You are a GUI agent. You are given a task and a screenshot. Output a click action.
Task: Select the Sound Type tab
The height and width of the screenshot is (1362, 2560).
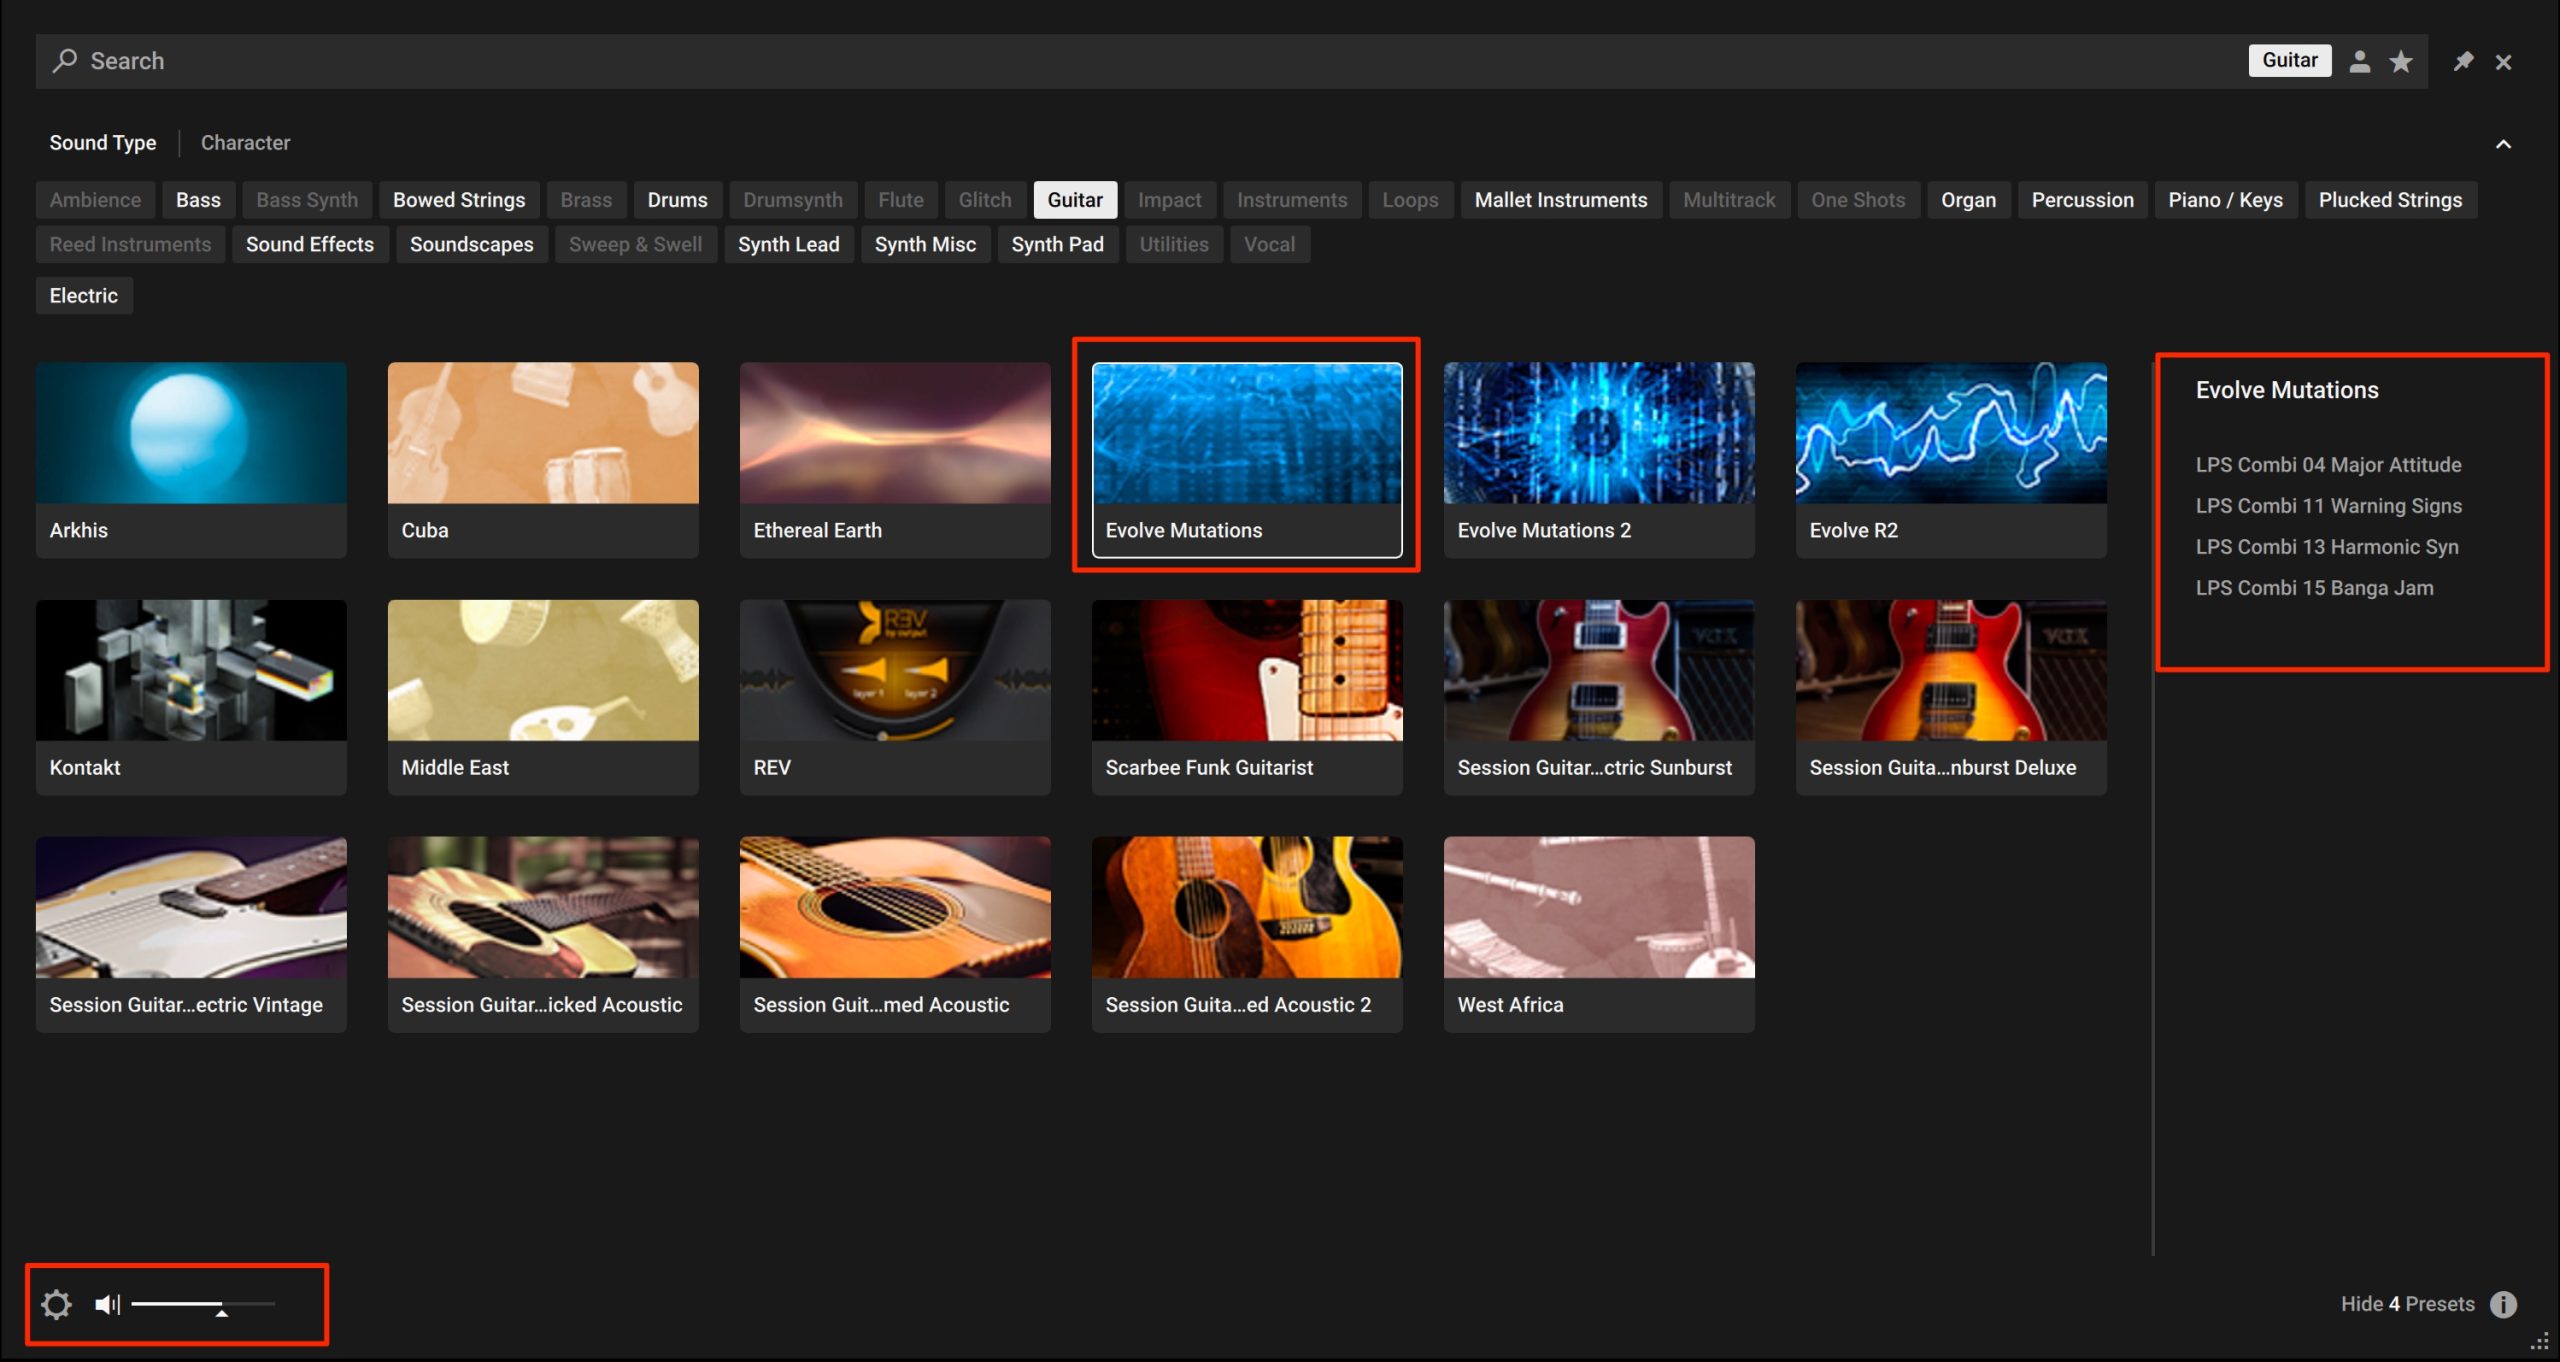103,143
